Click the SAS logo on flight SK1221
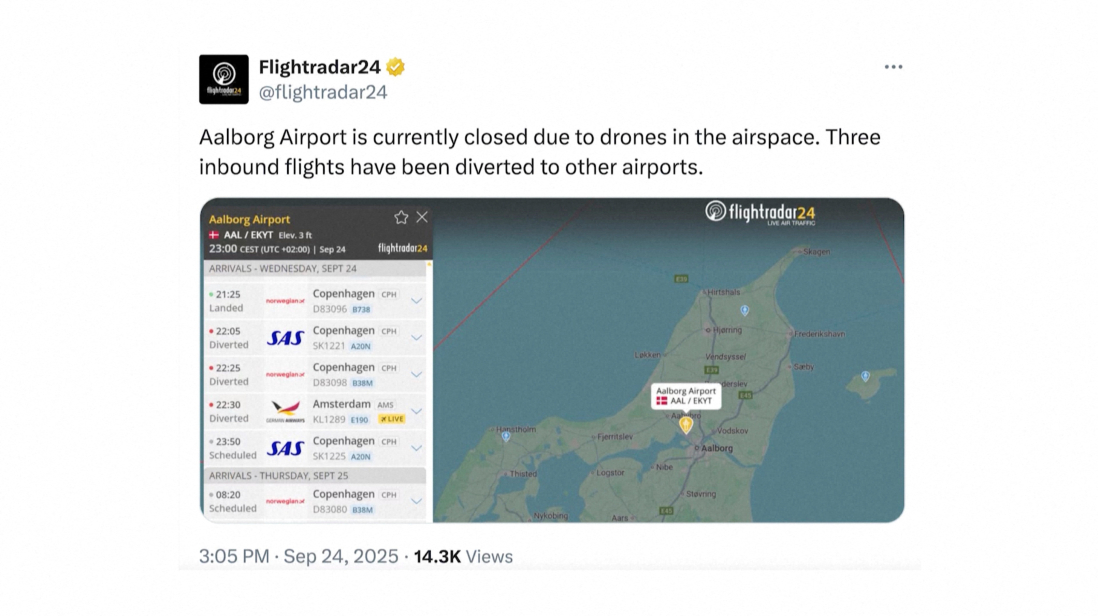The width and height of the screenshot is (1098, 616). pyautogui.click(x=285, y=338)
